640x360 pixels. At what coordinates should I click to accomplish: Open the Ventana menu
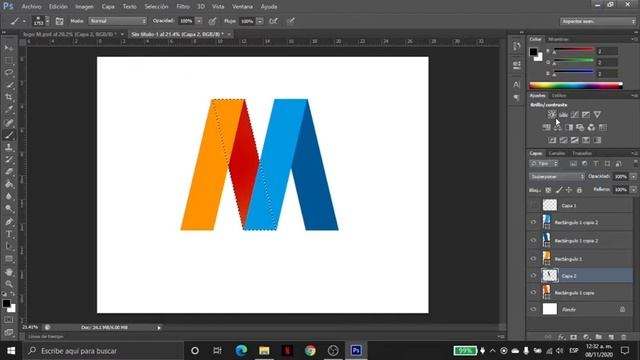pos(242,7)
